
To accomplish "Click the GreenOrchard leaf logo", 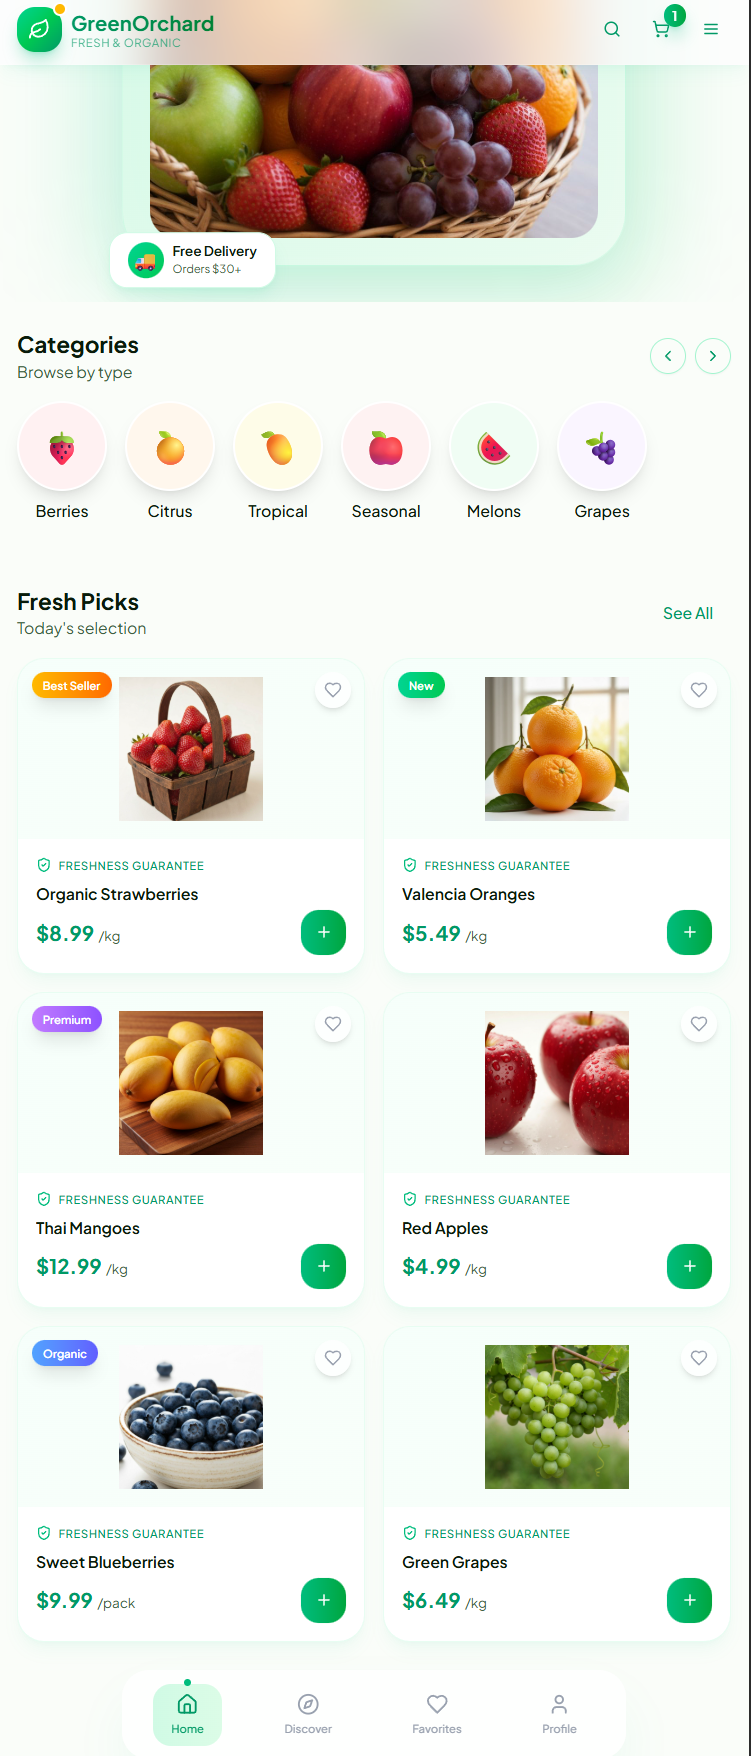I will [x=39, y=30].
